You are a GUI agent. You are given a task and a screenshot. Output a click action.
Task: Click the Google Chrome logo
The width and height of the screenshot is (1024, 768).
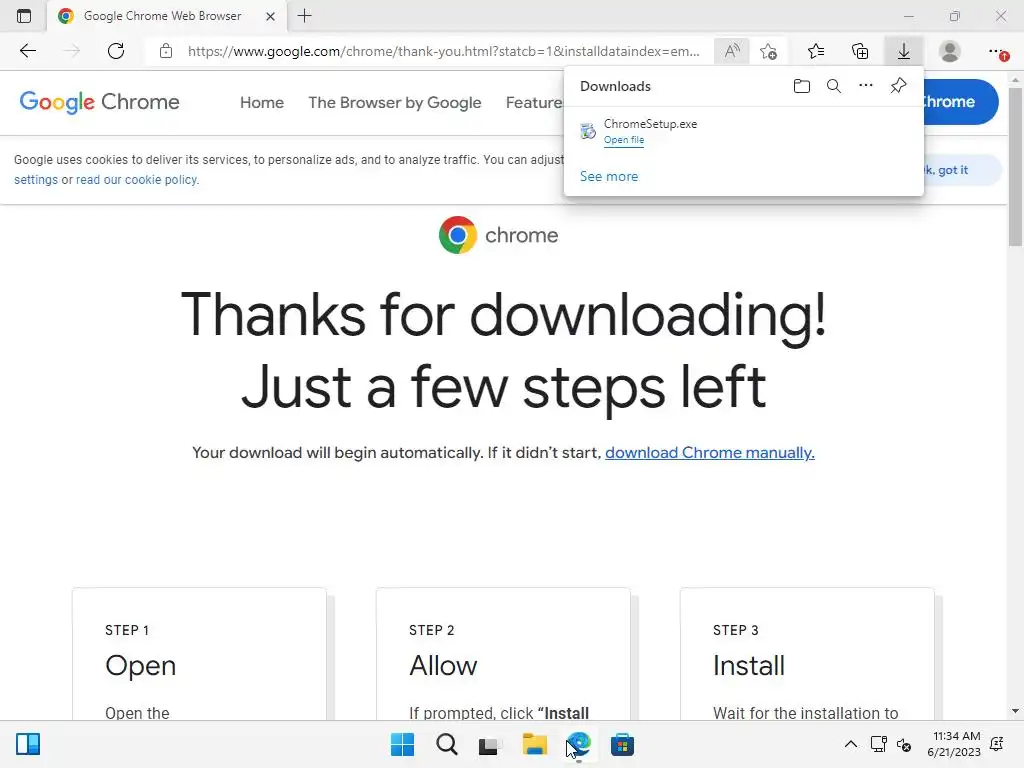pyautogui.click(x=99, y=102)
